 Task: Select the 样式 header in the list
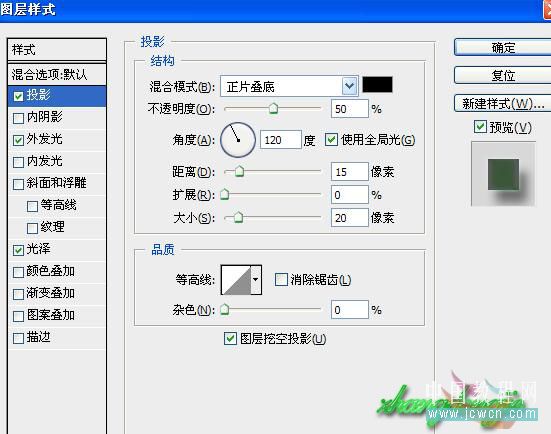point(57,50)
